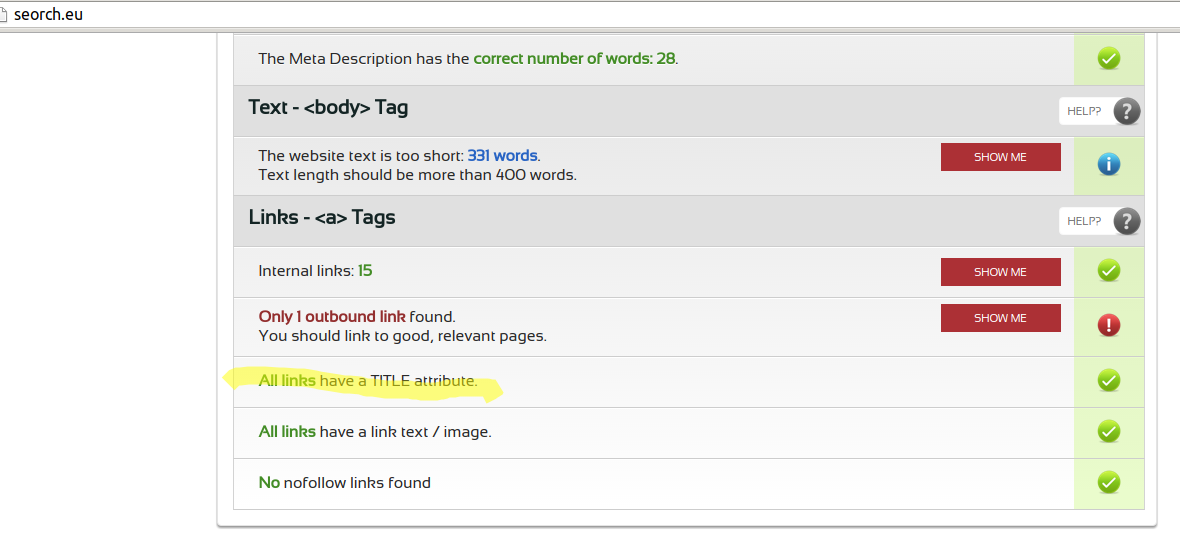Click "correct number of words: 28" text
Screen dimensions: 1180x543
tap(574, 59)
